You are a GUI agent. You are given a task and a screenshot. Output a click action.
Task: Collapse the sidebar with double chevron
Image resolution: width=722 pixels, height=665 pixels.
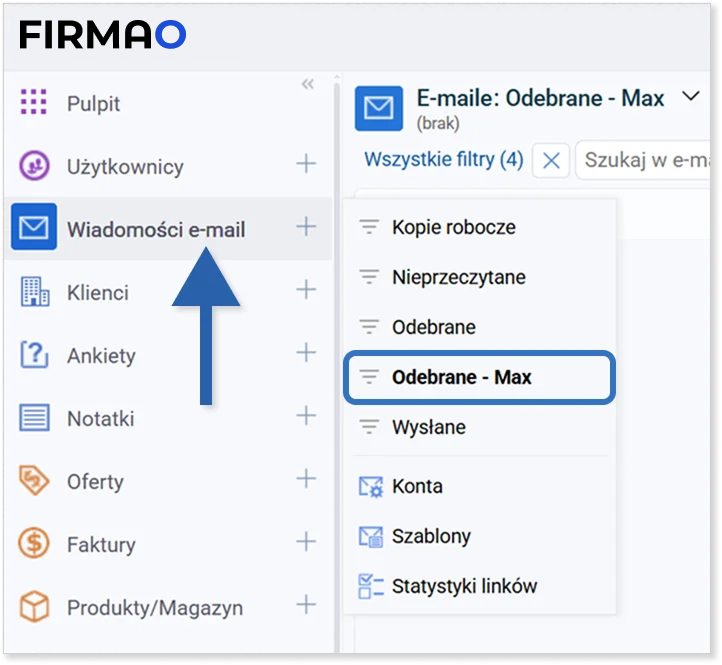(x=307, y=85)
